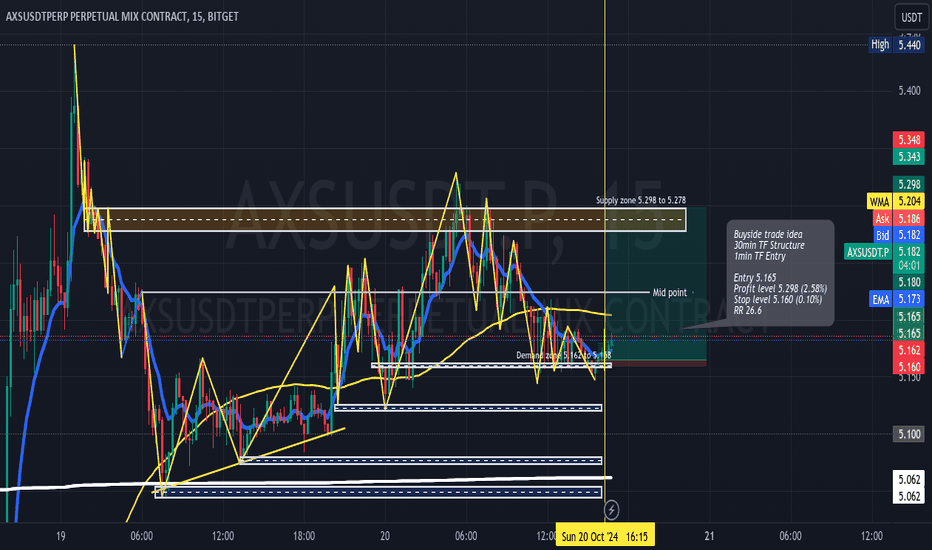
Task: Select the red 5.348 price label
Action: click(909, 140)
